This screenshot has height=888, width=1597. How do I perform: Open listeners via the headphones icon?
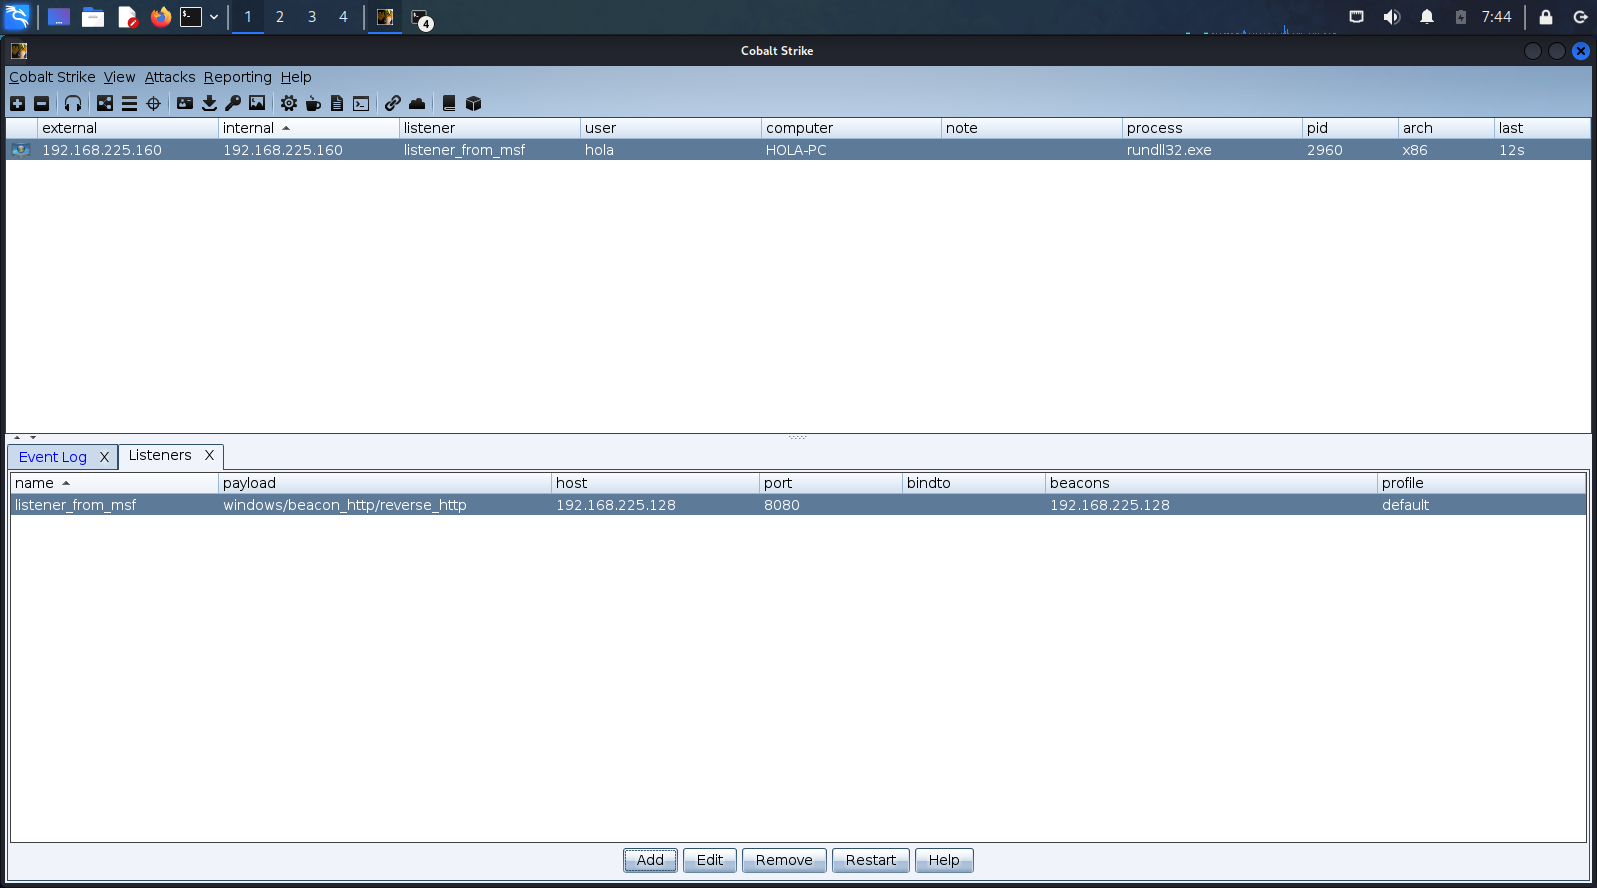pyautogui.click(x=73, y=103)
